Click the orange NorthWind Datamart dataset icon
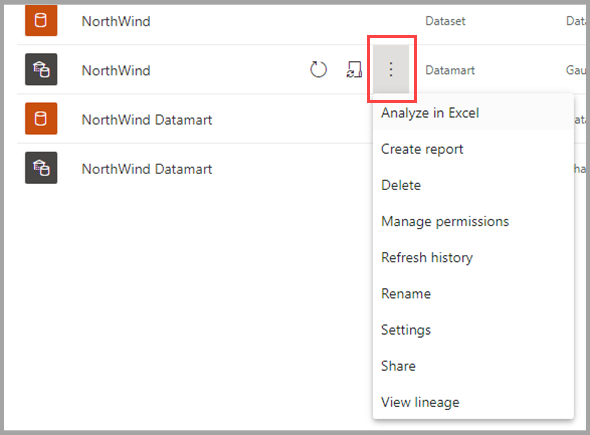 [41, 119]
